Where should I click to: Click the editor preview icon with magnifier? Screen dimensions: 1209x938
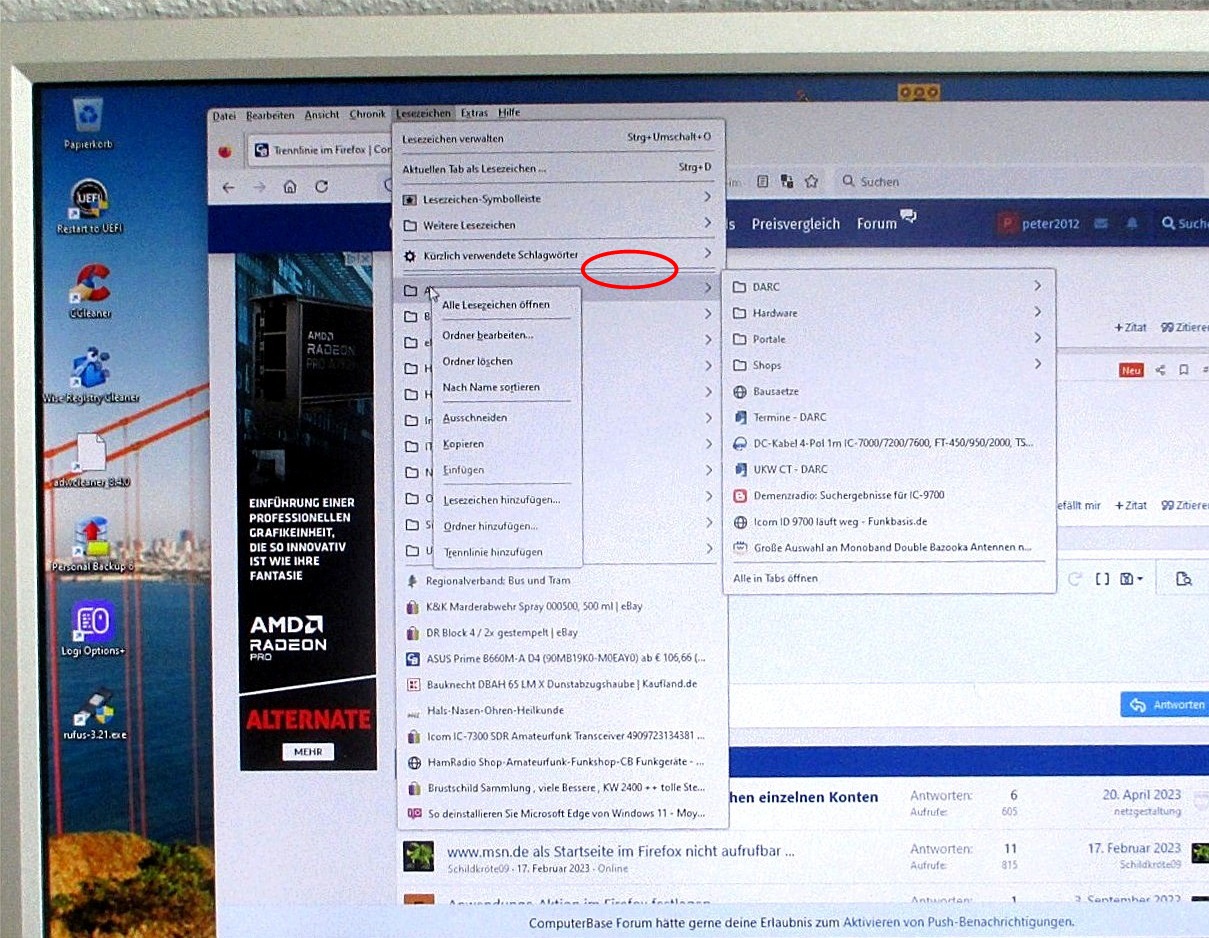point(1184,578)
